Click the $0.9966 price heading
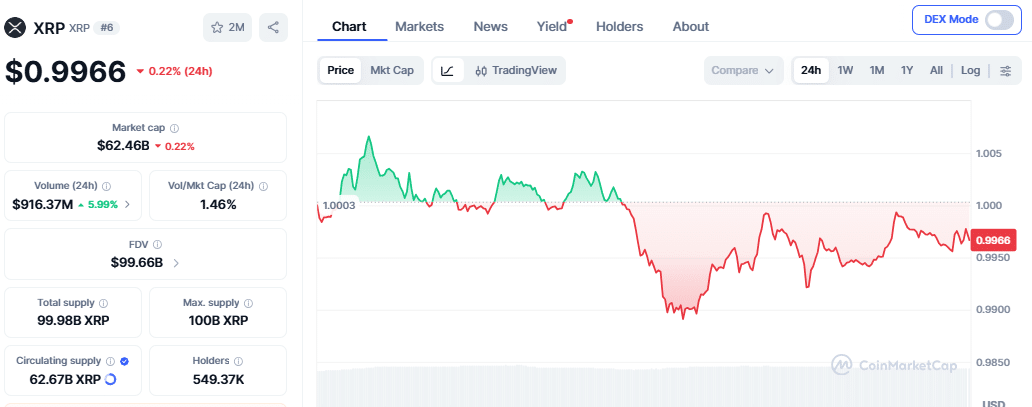1032x407 pixels. click(65, 71)
